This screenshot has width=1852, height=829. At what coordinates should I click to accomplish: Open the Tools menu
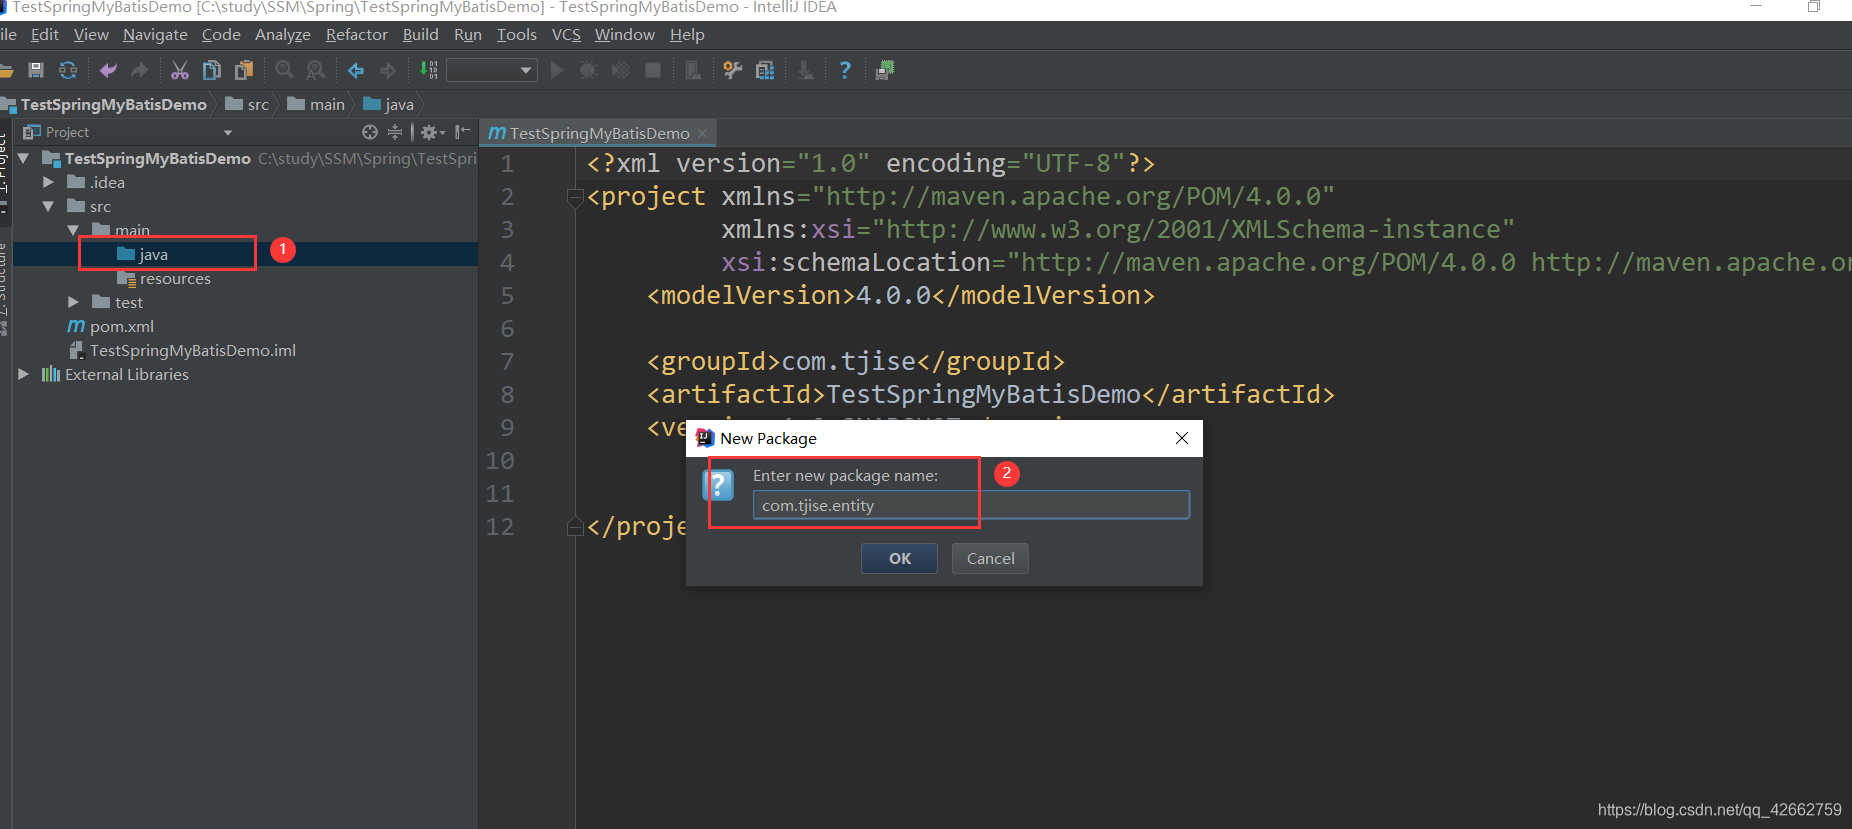(x=517, y=34)
